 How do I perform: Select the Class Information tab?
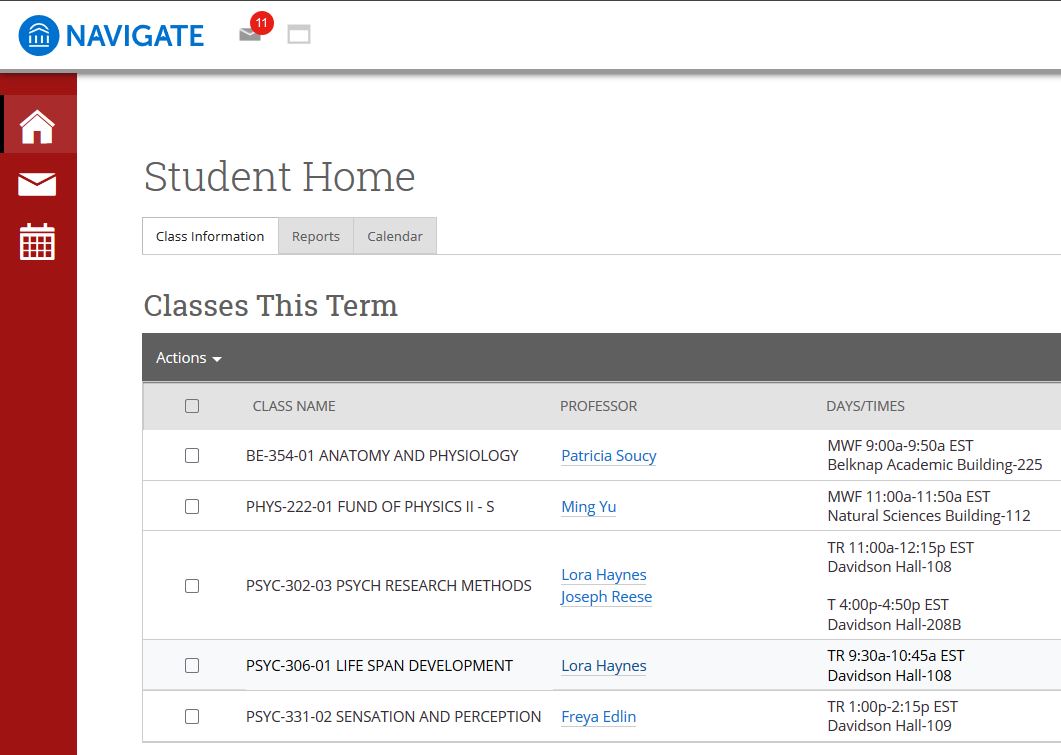[x=210, y=237]
